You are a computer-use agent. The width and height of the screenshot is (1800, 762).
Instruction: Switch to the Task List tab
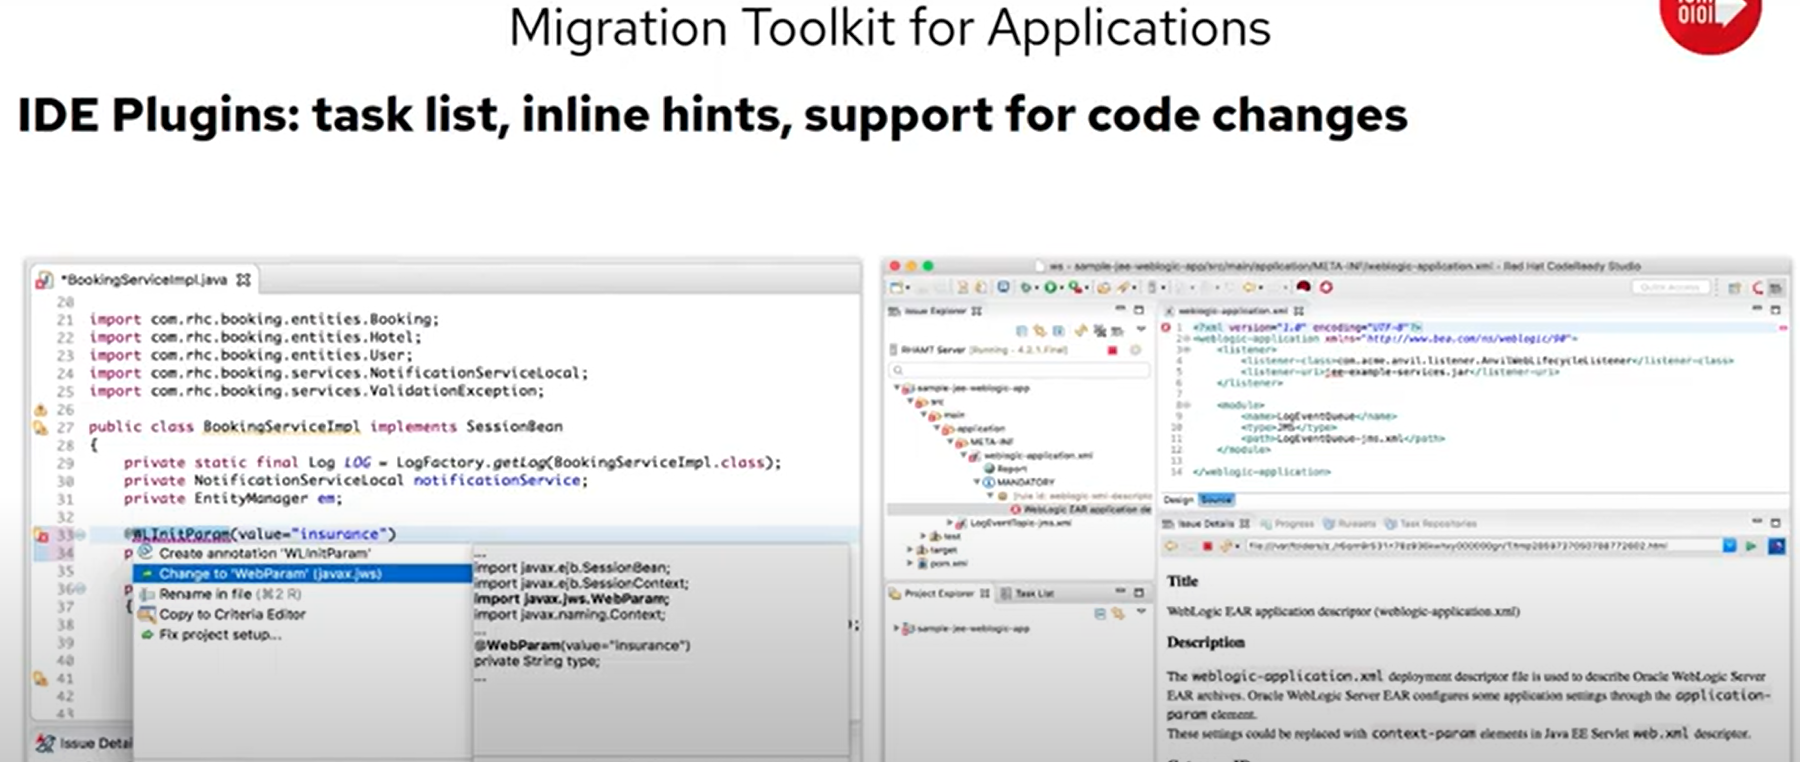pos(1028,594)
